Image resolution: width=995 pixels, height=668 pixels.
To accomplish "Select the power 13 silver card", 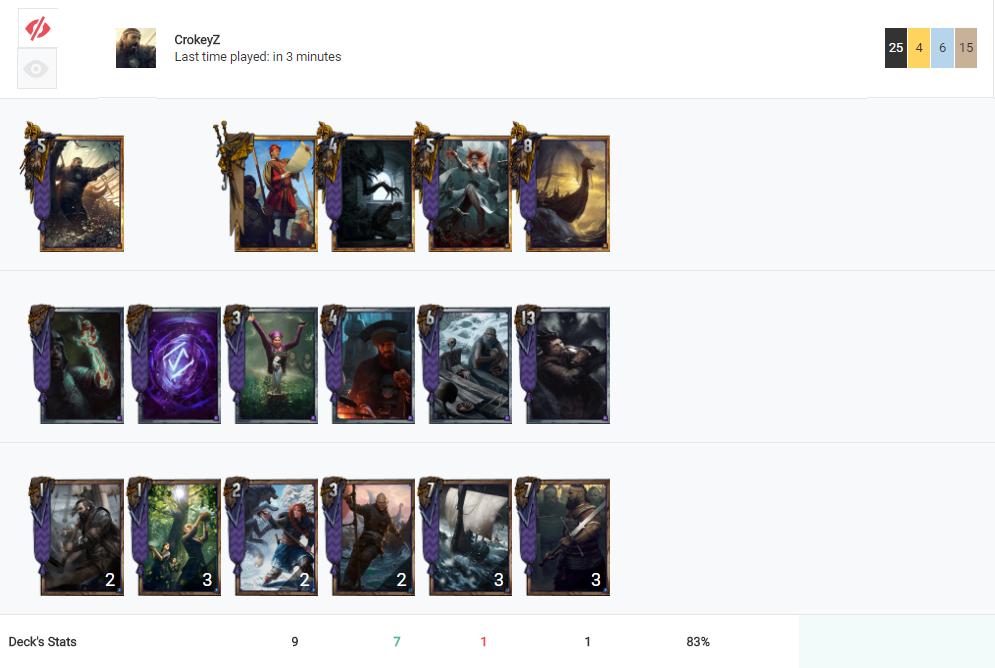I will pyautogui.click(x=563, y=364).
